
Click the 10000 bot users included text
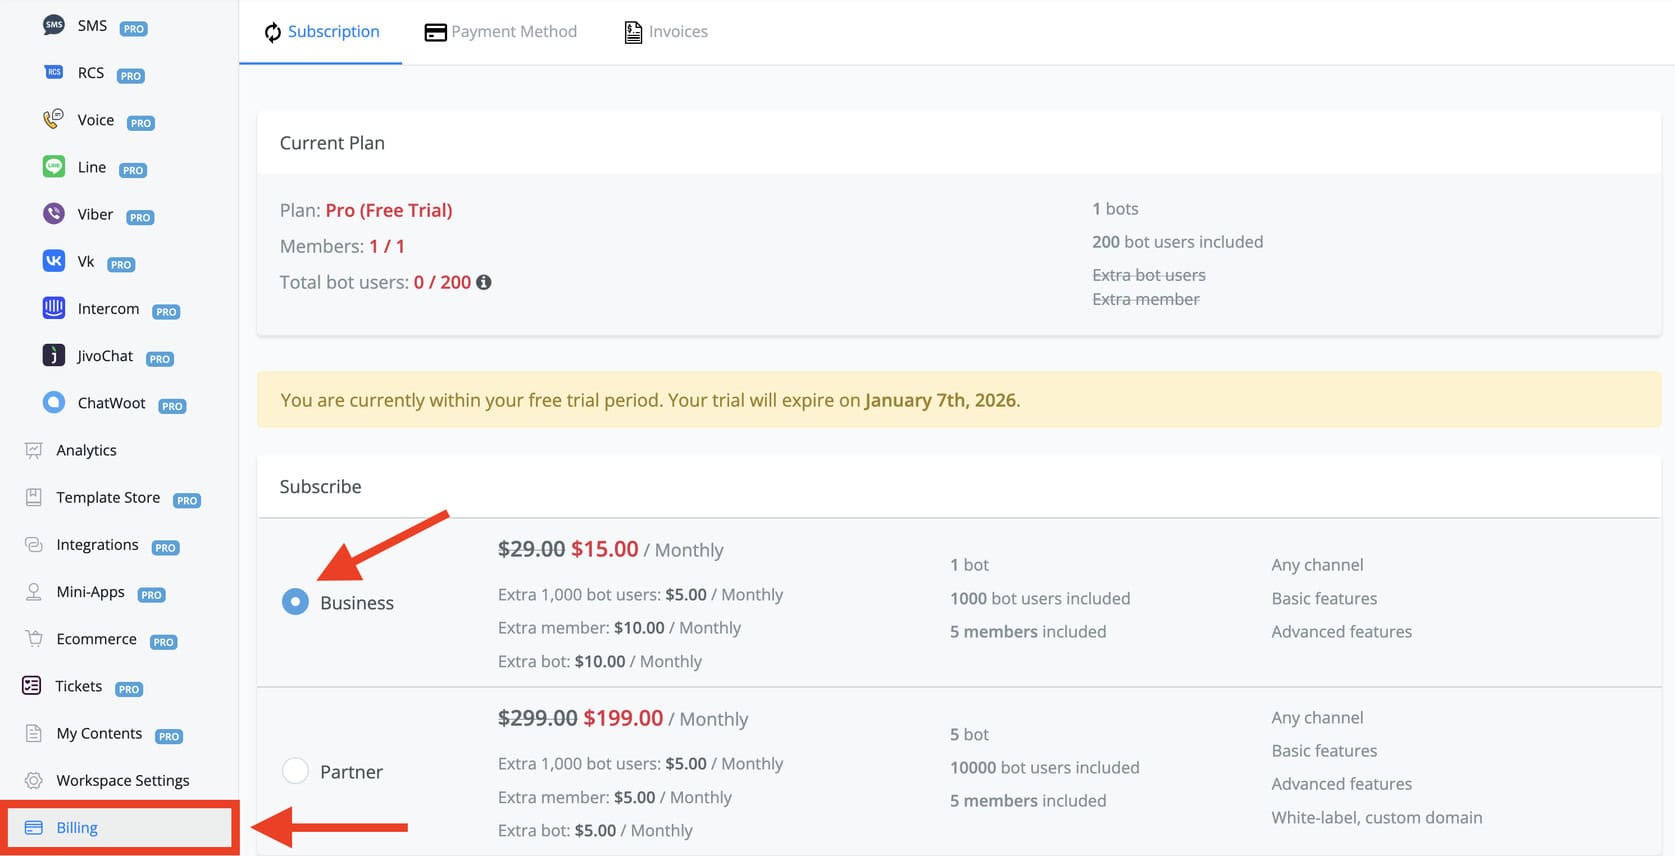tap(1045, 767)
